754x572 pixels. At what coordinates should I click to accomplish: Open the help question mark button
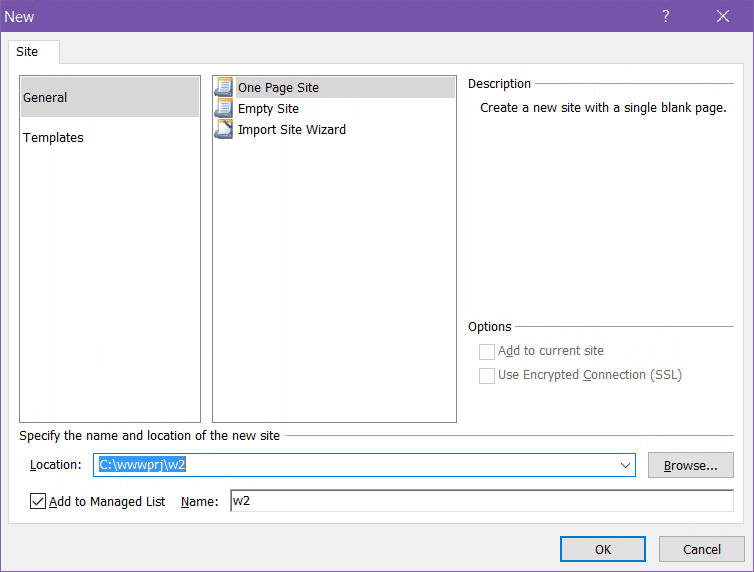[666, 16]
